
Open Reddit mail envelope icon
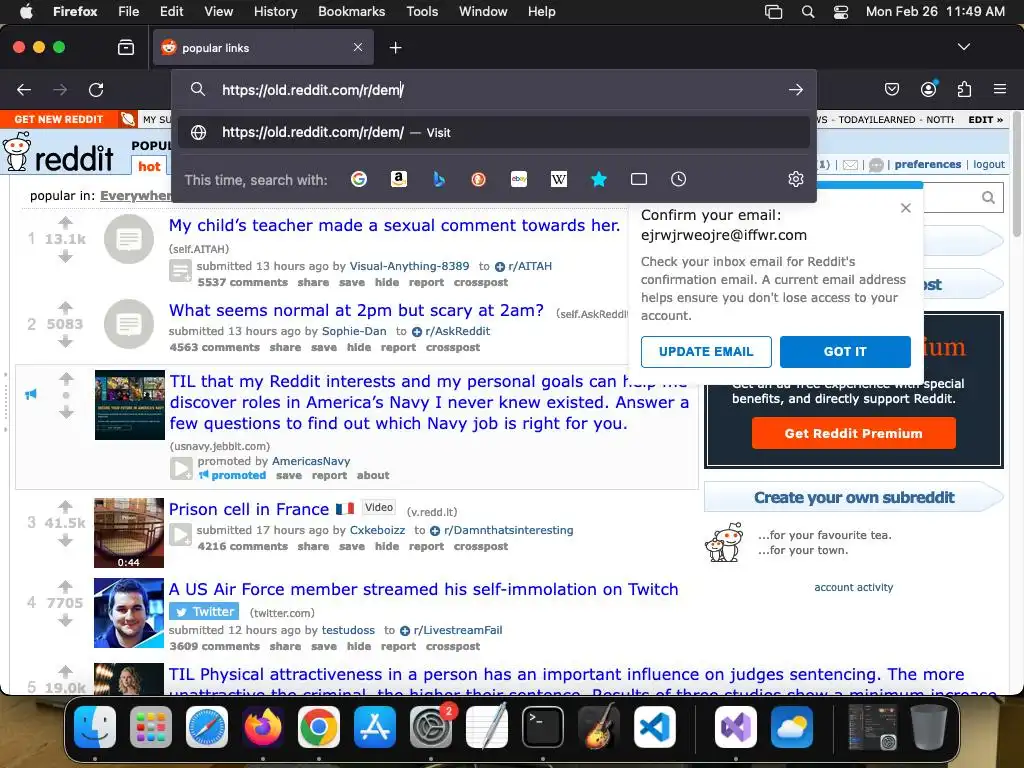pyautogui.click(x=850, y=165)
